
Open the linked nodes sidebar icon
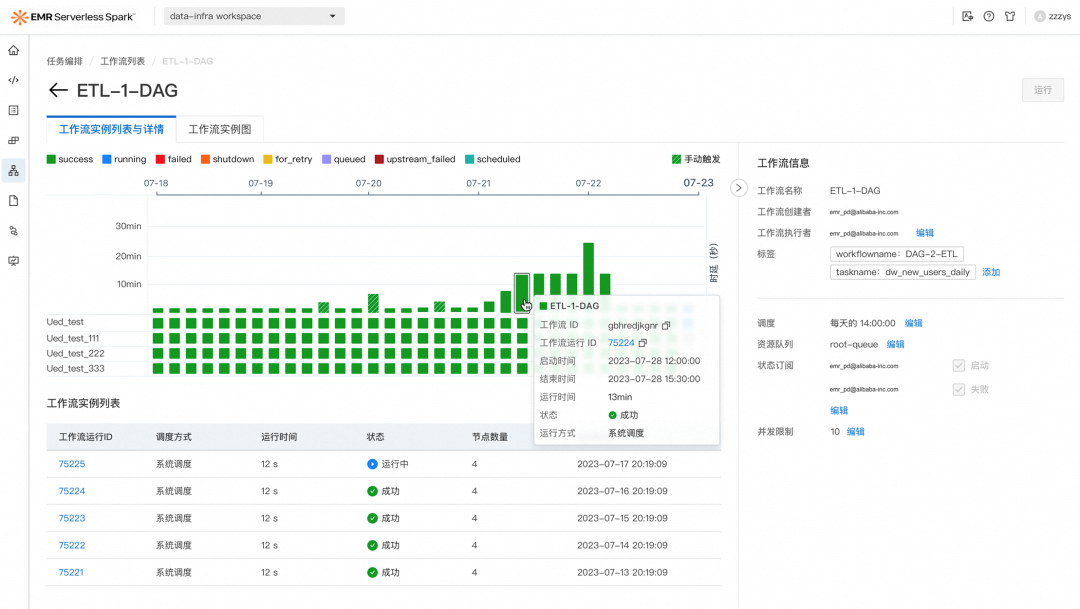tap(13, 231)
